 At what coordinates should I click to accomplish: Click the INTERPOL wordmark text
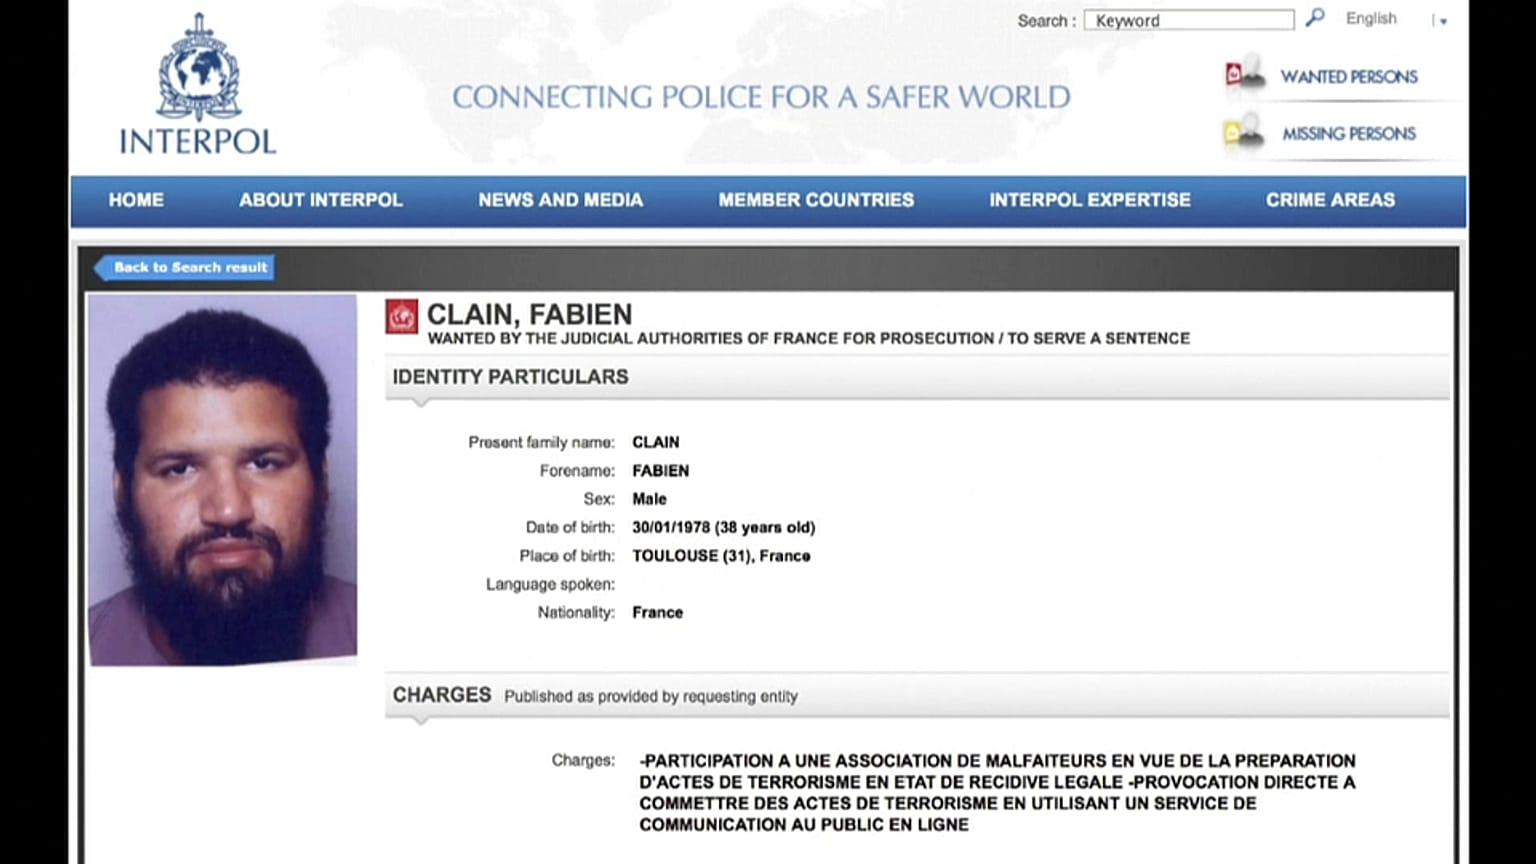[198, 142]
